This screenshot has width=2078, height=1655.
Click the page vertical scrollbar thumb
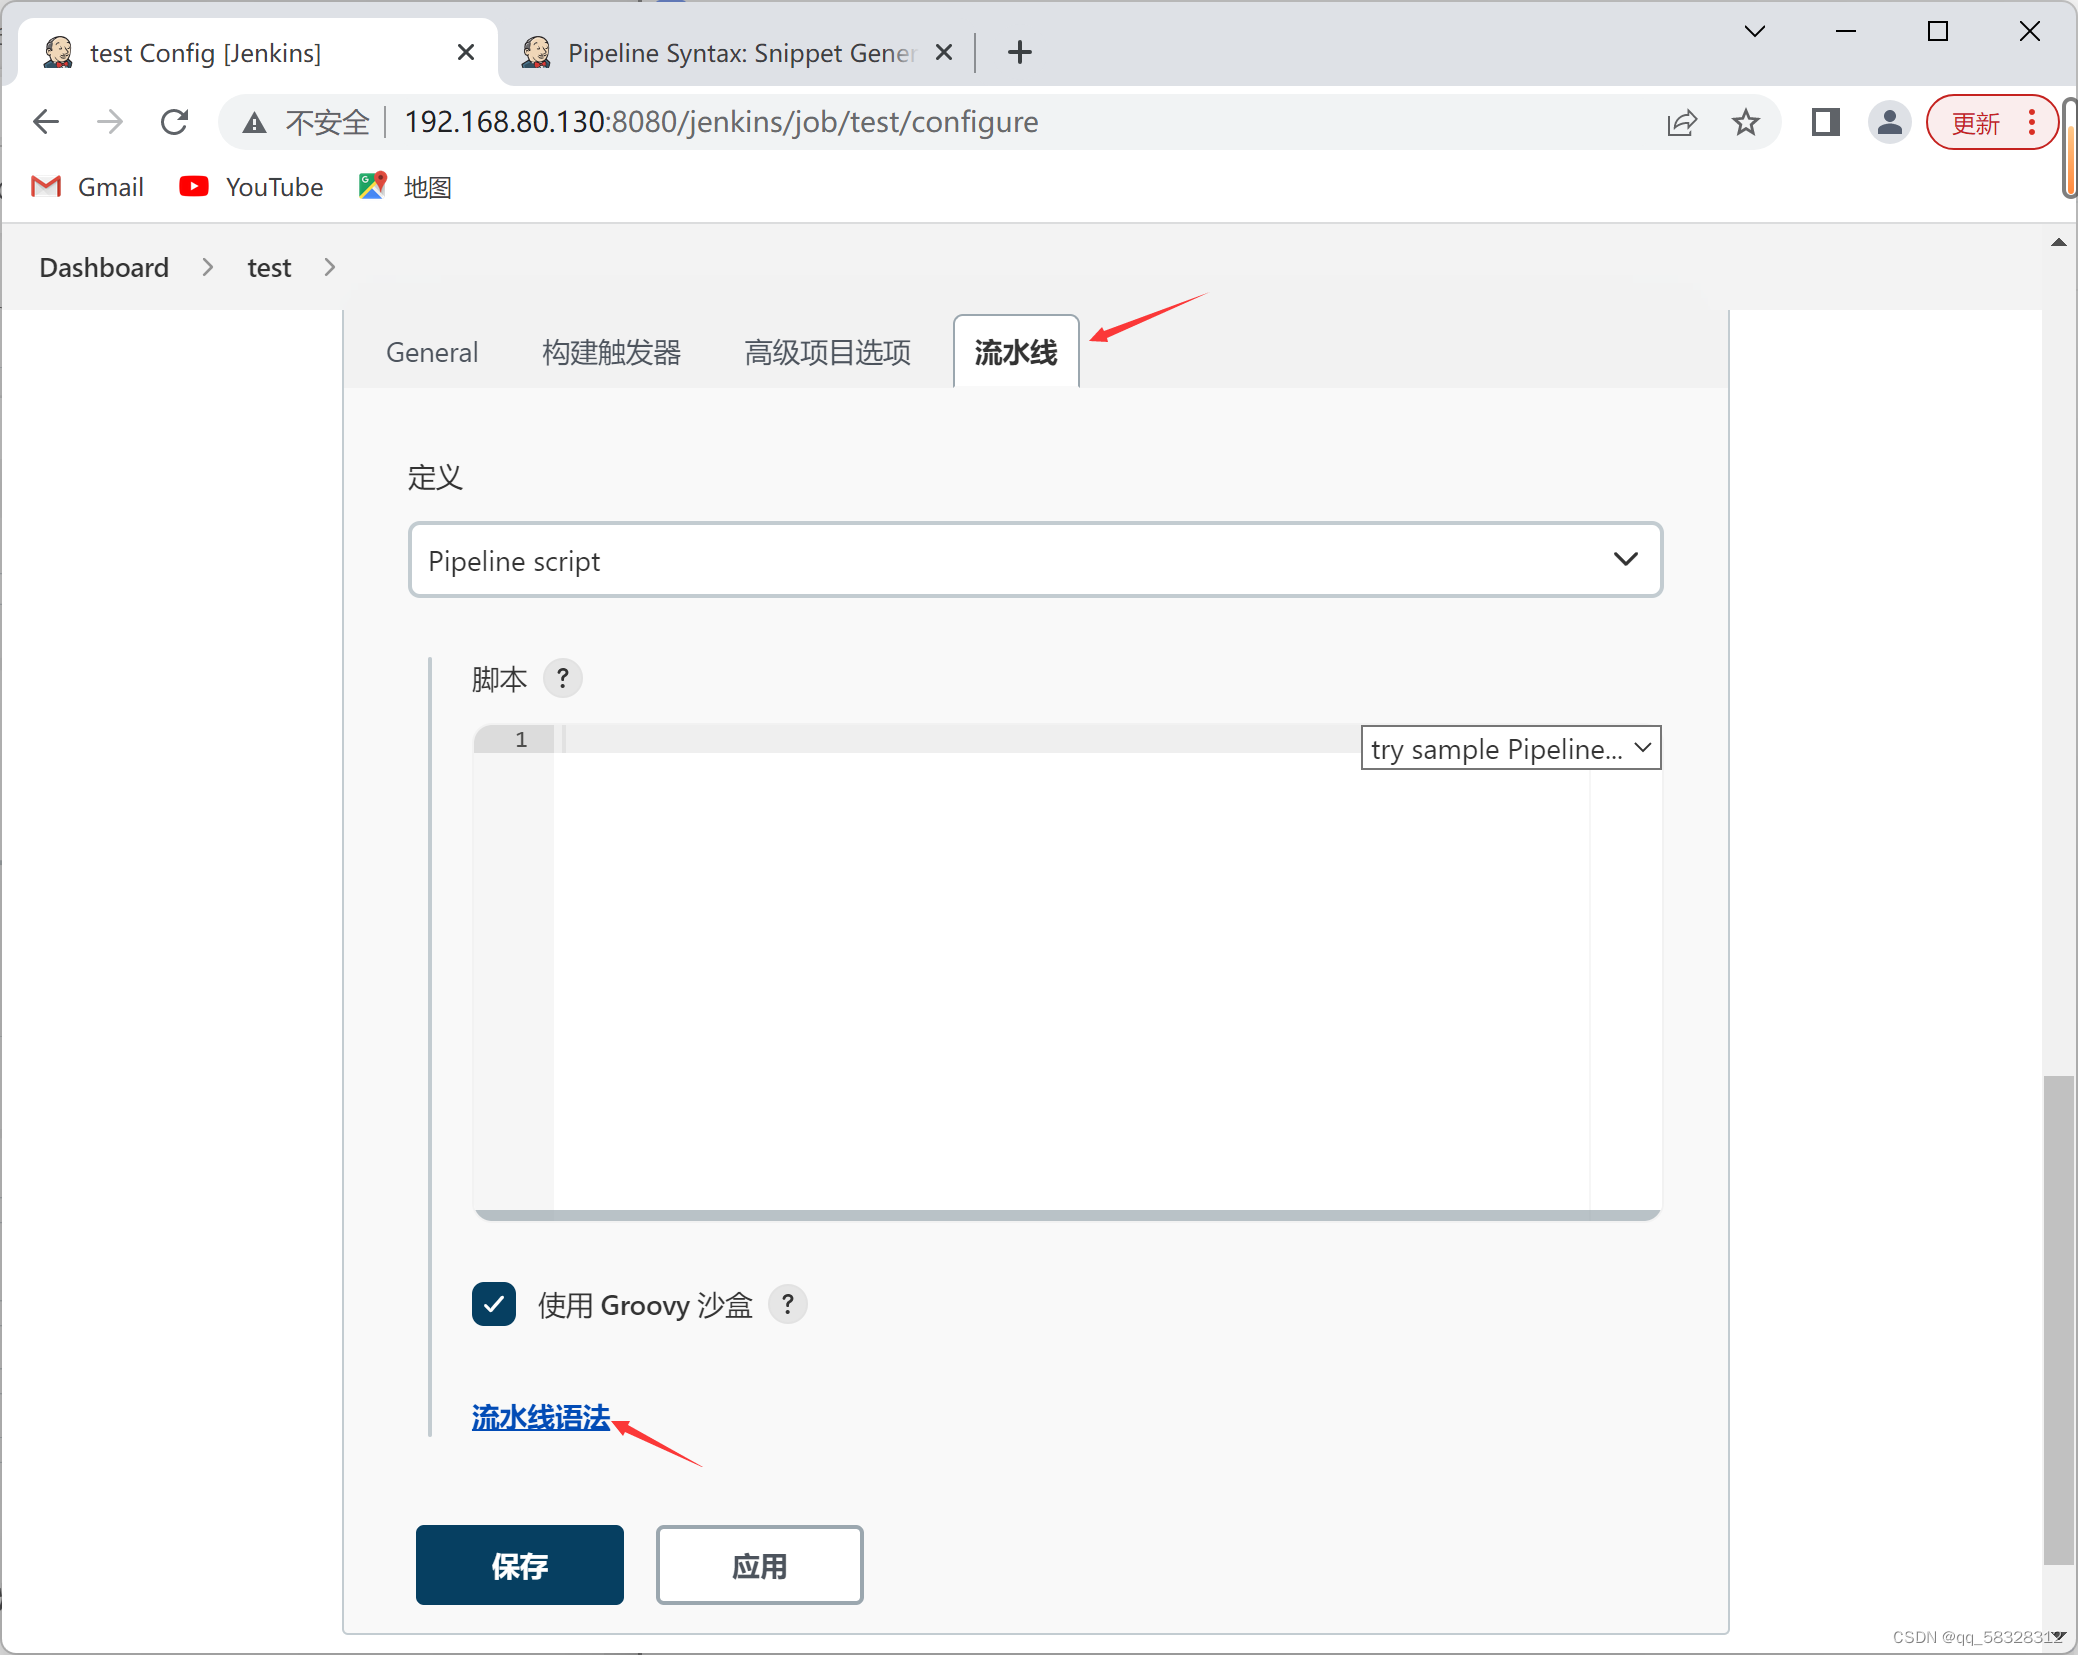[2058, 1320]
